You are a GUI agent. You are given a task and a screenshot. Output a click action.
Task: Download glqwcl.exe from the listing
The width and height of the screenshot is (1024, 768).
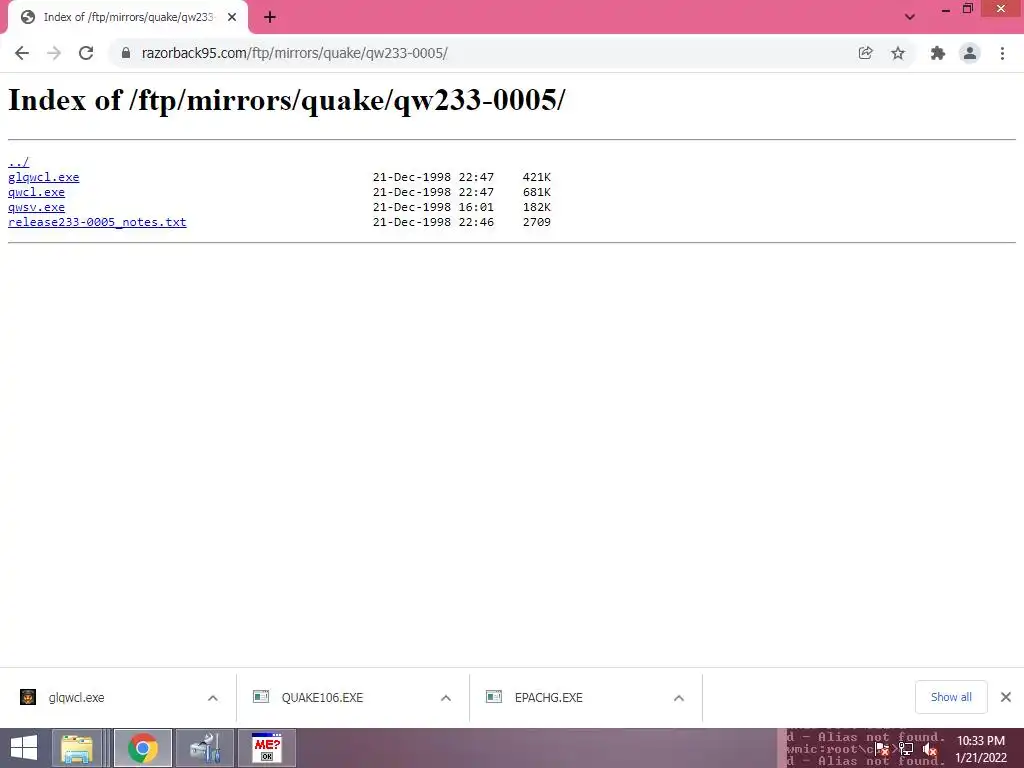44,177
